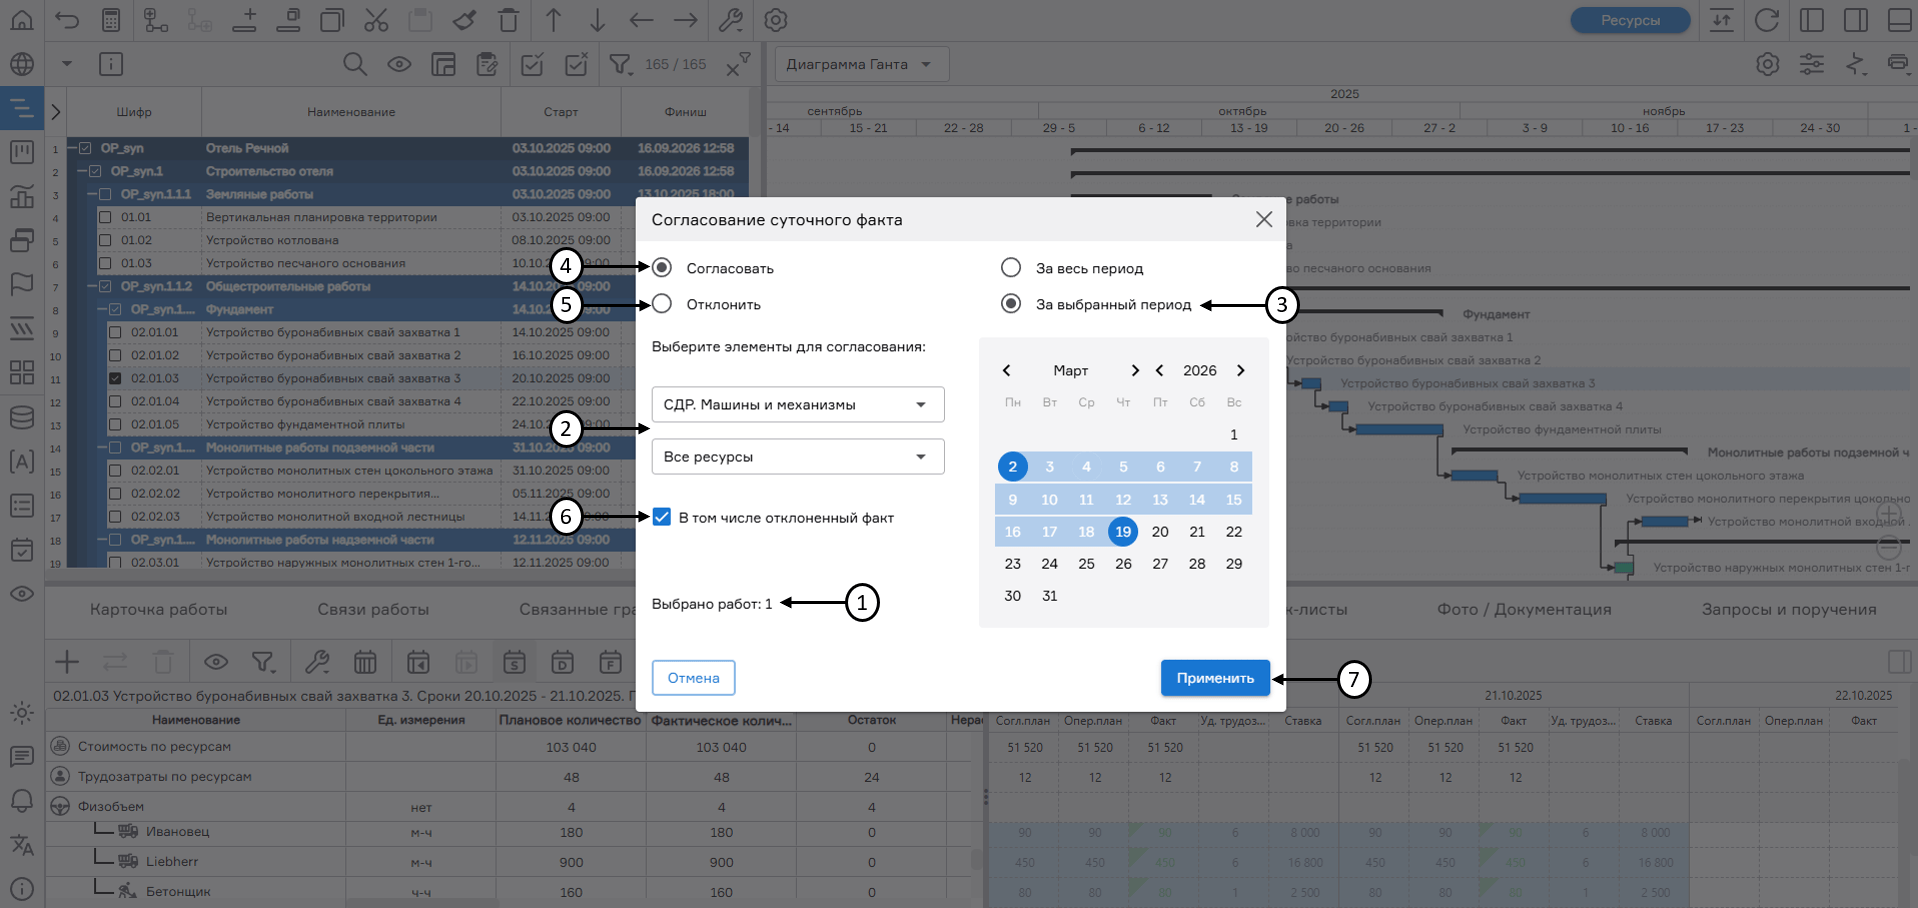Click the trash delete icon in top toolbar
Screen dimensions: 1918x908
(508, 20)
